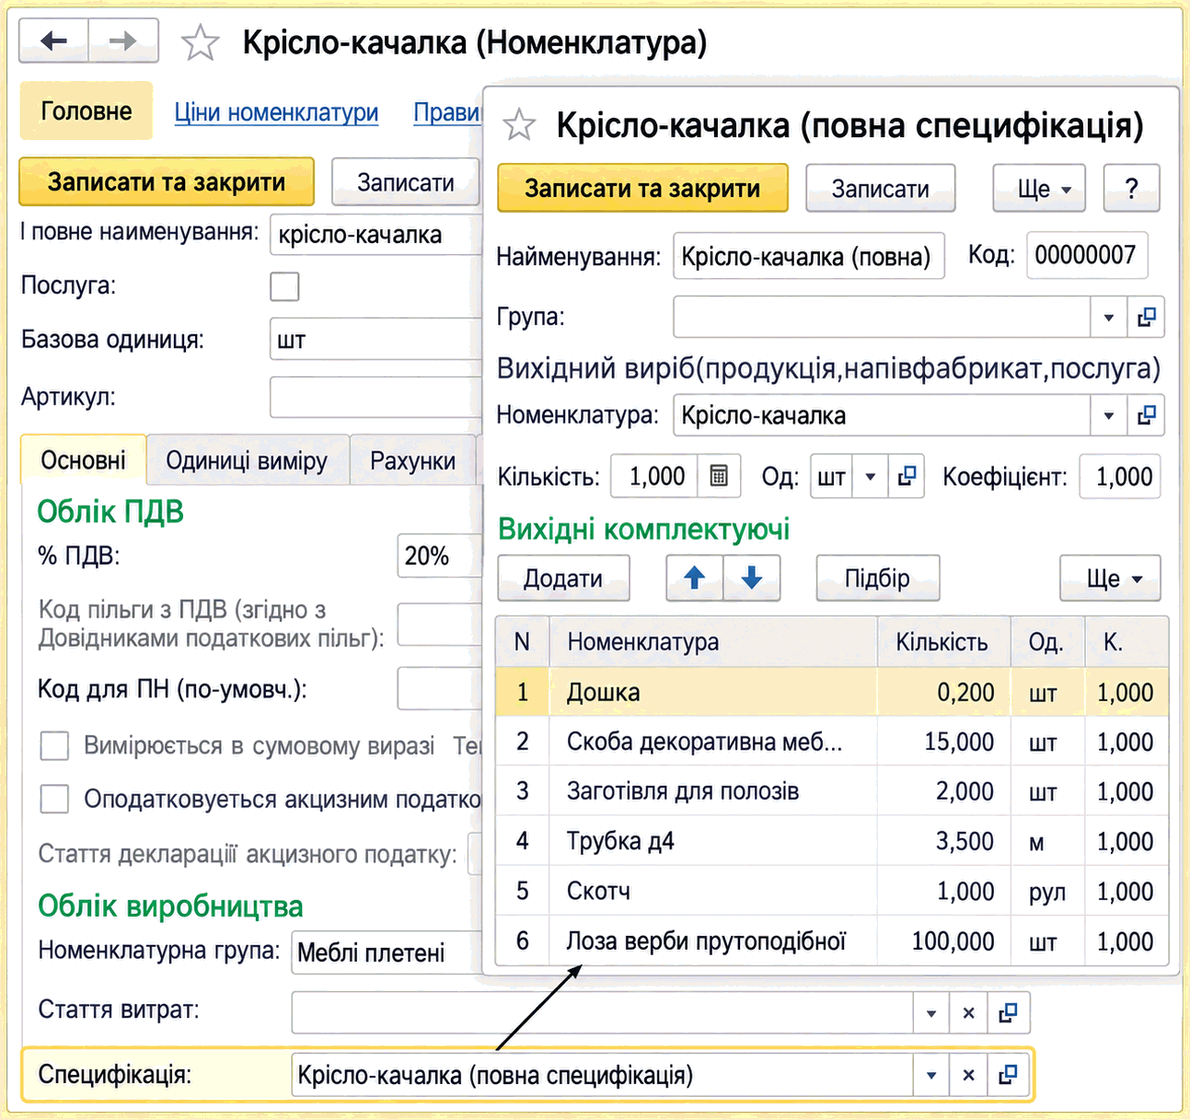
Task: Open the Рахунки tab
Action: [x=413, y=461]
